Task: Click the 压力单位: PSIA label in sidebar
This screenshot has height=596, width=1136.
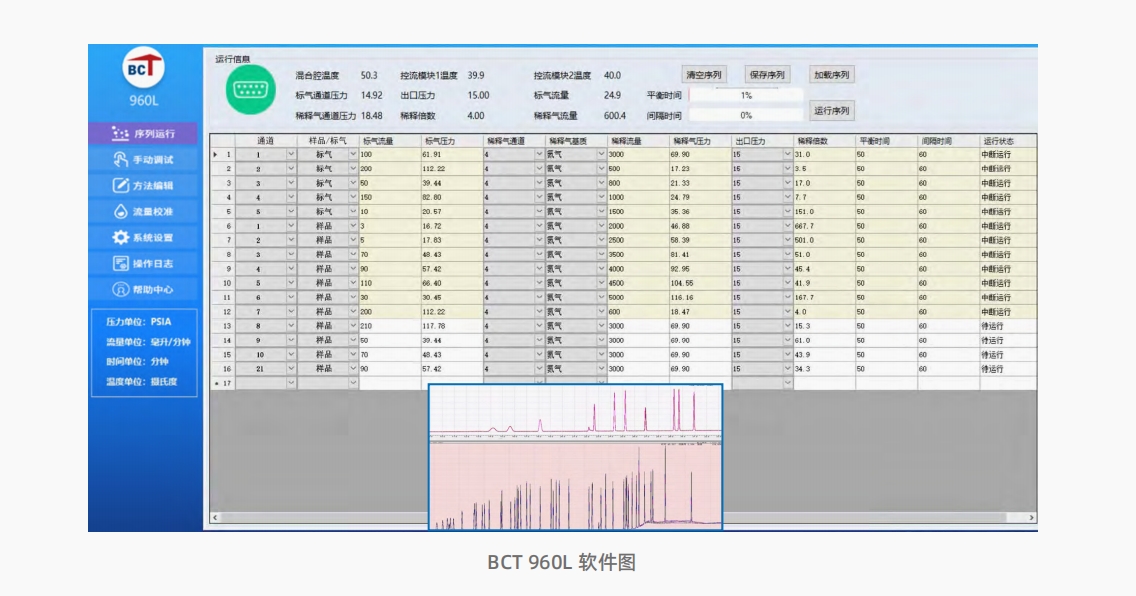Action: click(x=139, y=322)
